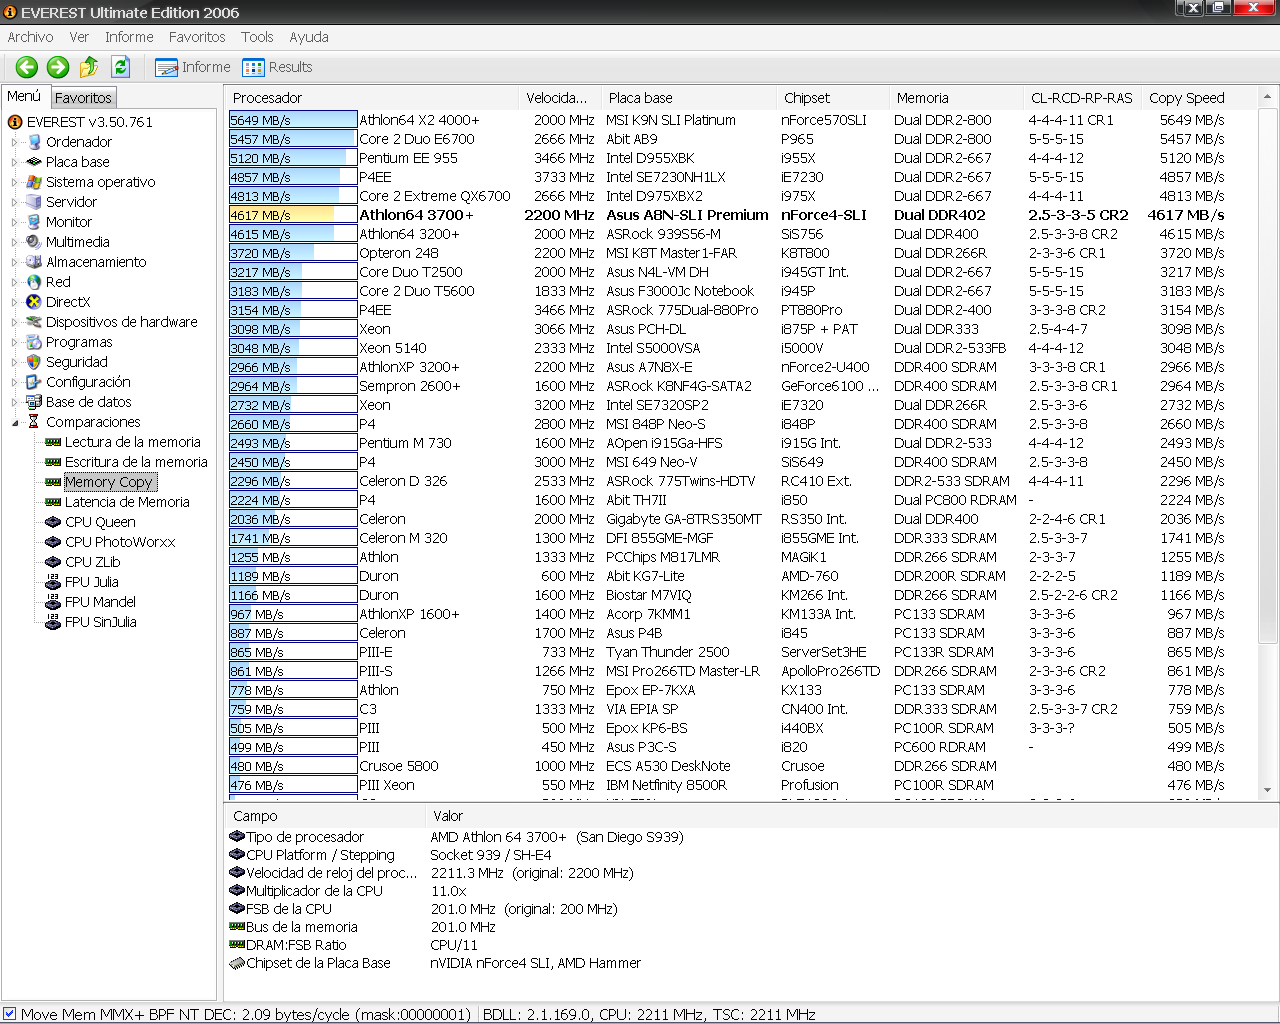Image resolution: width=1280 pixels, height=1024 pixels.
Task: Click the Refresh toolbar icon
Action: [x=121, y=67]
